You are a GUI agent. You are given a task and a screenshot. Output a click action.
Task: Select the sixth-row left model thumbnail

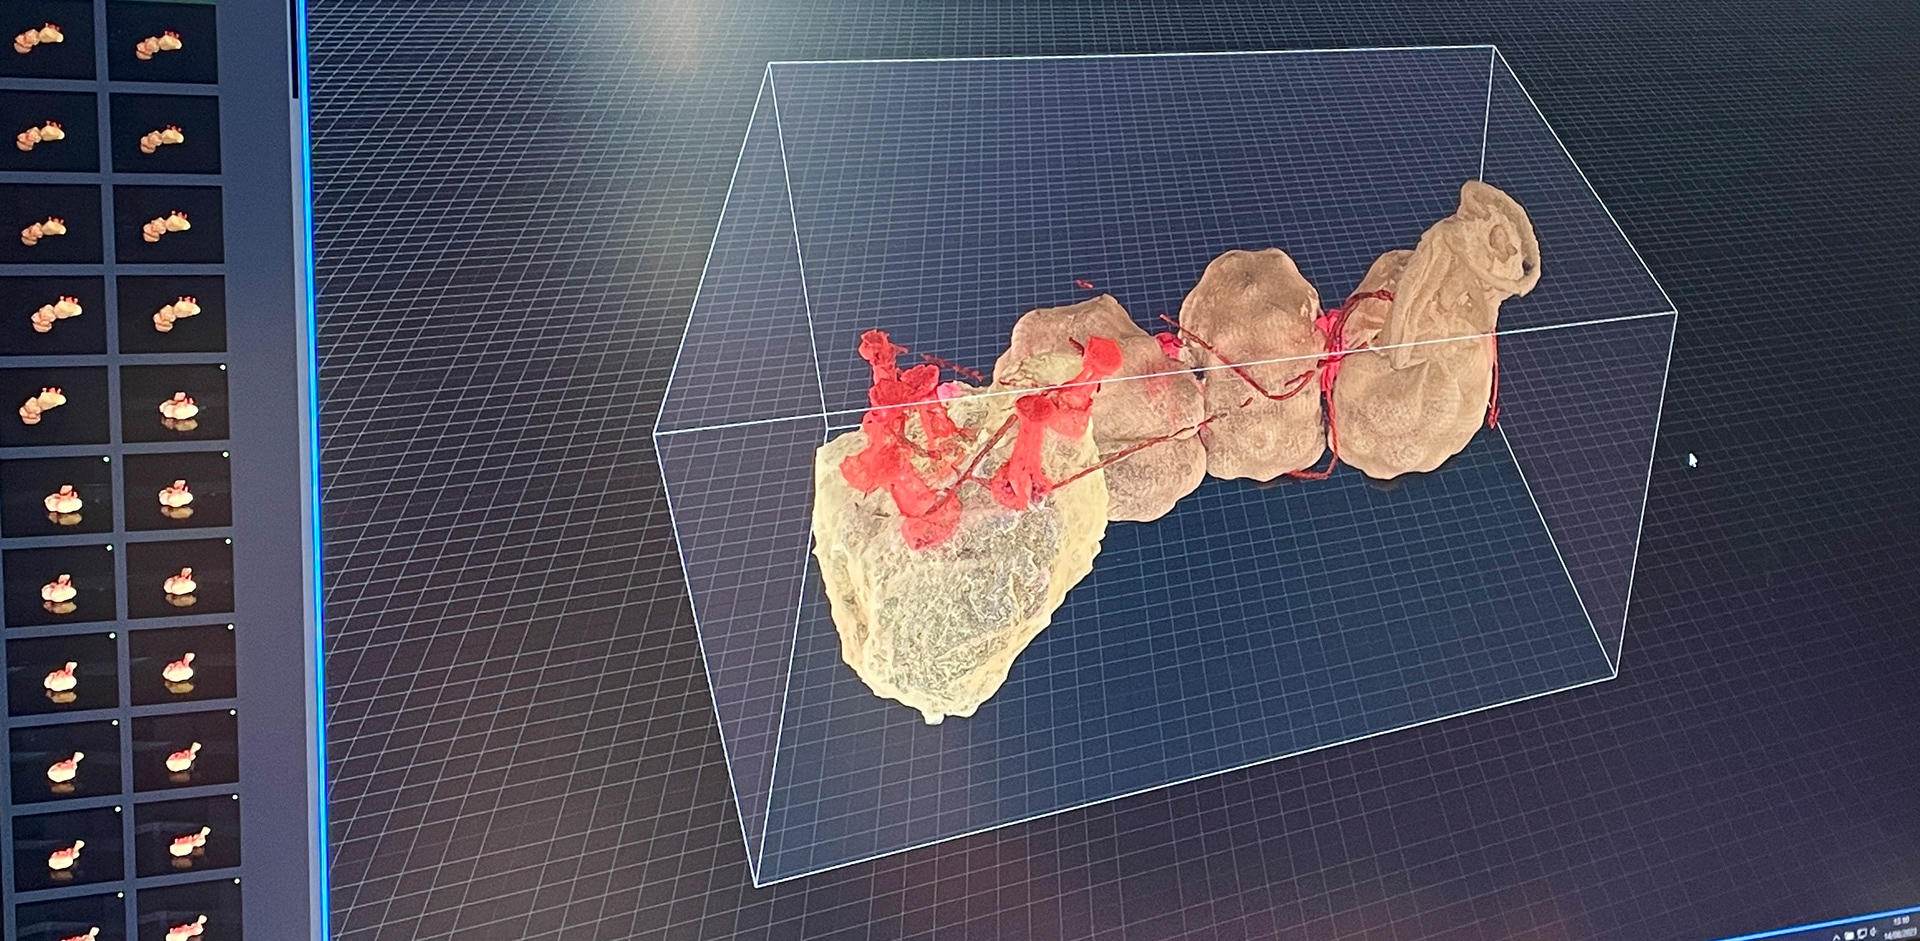point(57,497)
